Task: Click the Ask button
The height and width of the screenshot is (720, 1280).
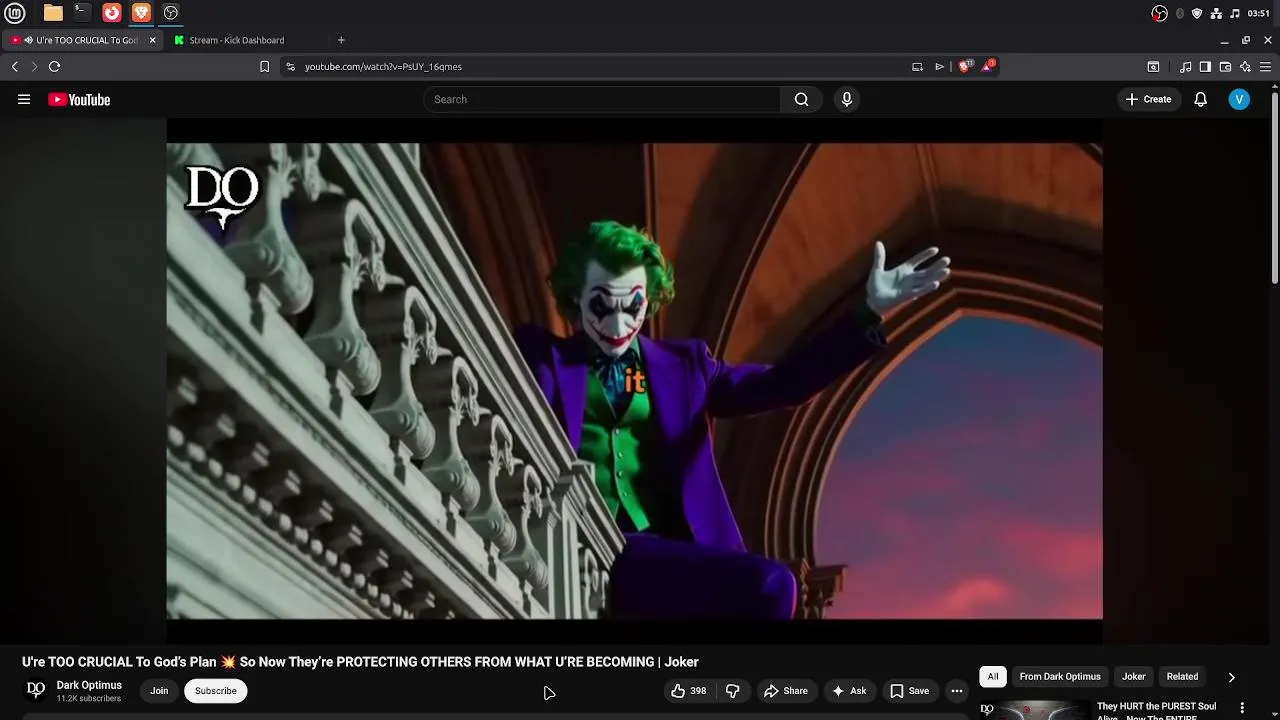Action: click(x=849, y=691)
